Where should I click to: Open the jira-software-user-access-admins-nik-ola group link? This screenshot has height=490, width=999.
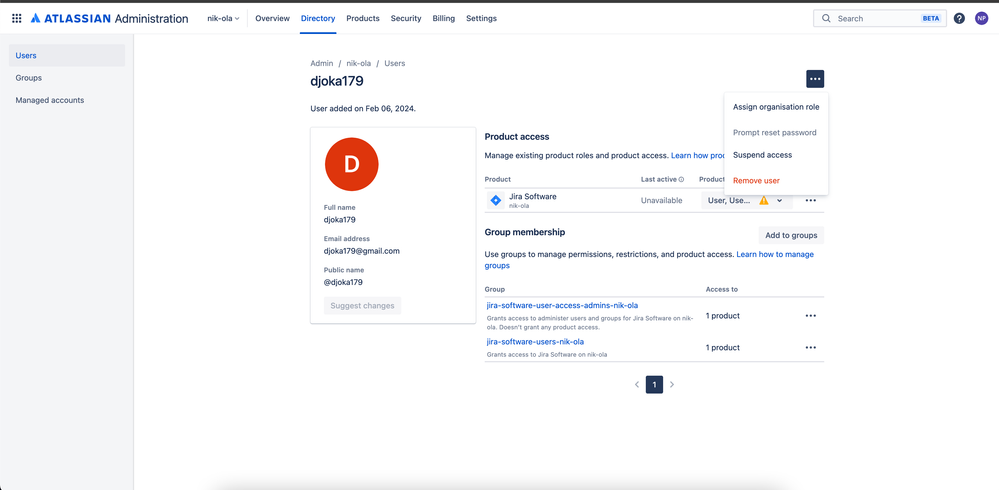click(x=562, y=305)
